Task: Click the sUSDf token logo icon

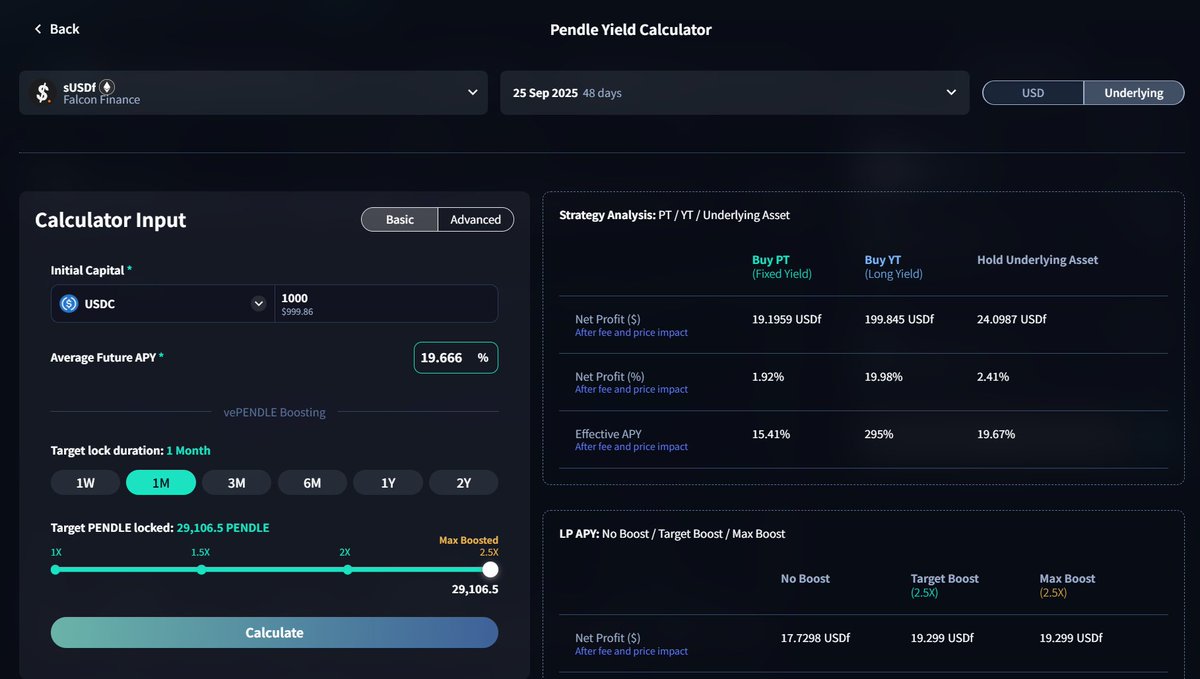Action: tap(42, 93)
